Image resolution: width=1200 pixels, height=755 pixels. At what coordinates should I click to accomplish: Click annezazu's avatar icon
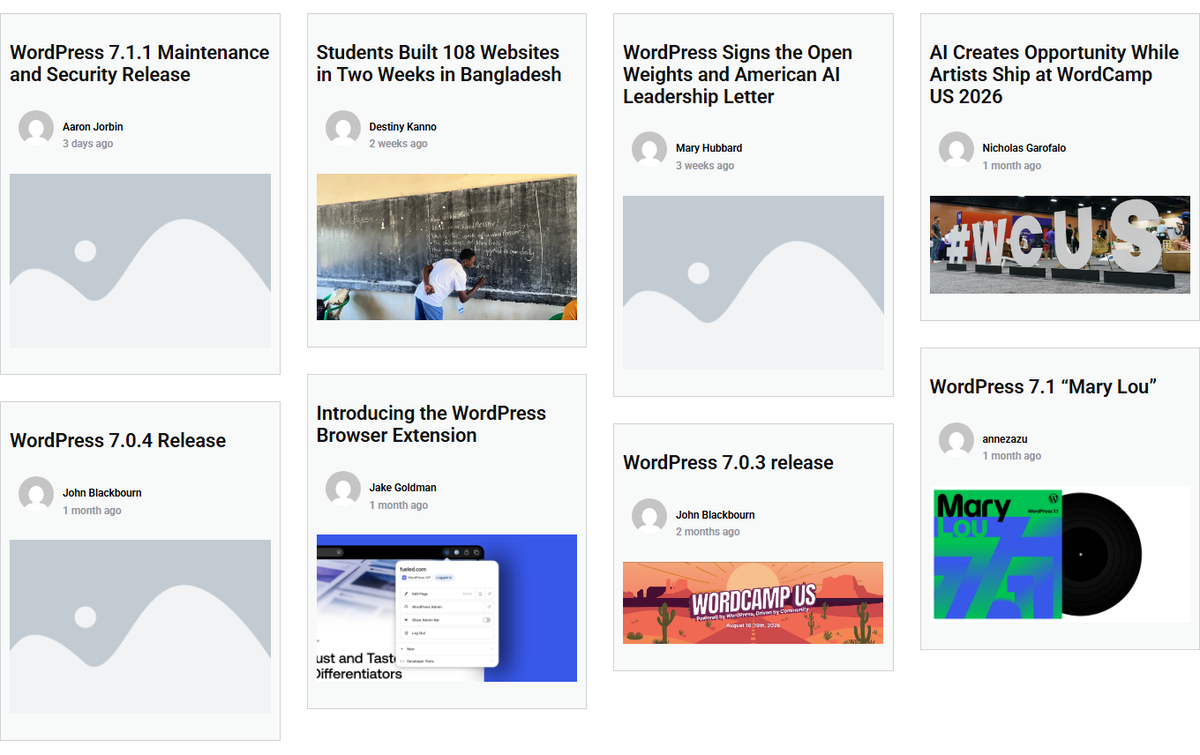click(956, 440)
